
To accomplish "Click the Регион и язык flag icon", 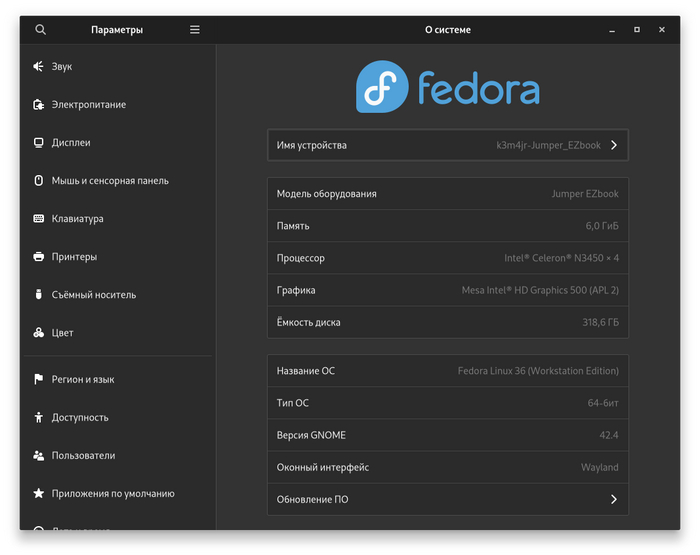I will pos(38,380).
